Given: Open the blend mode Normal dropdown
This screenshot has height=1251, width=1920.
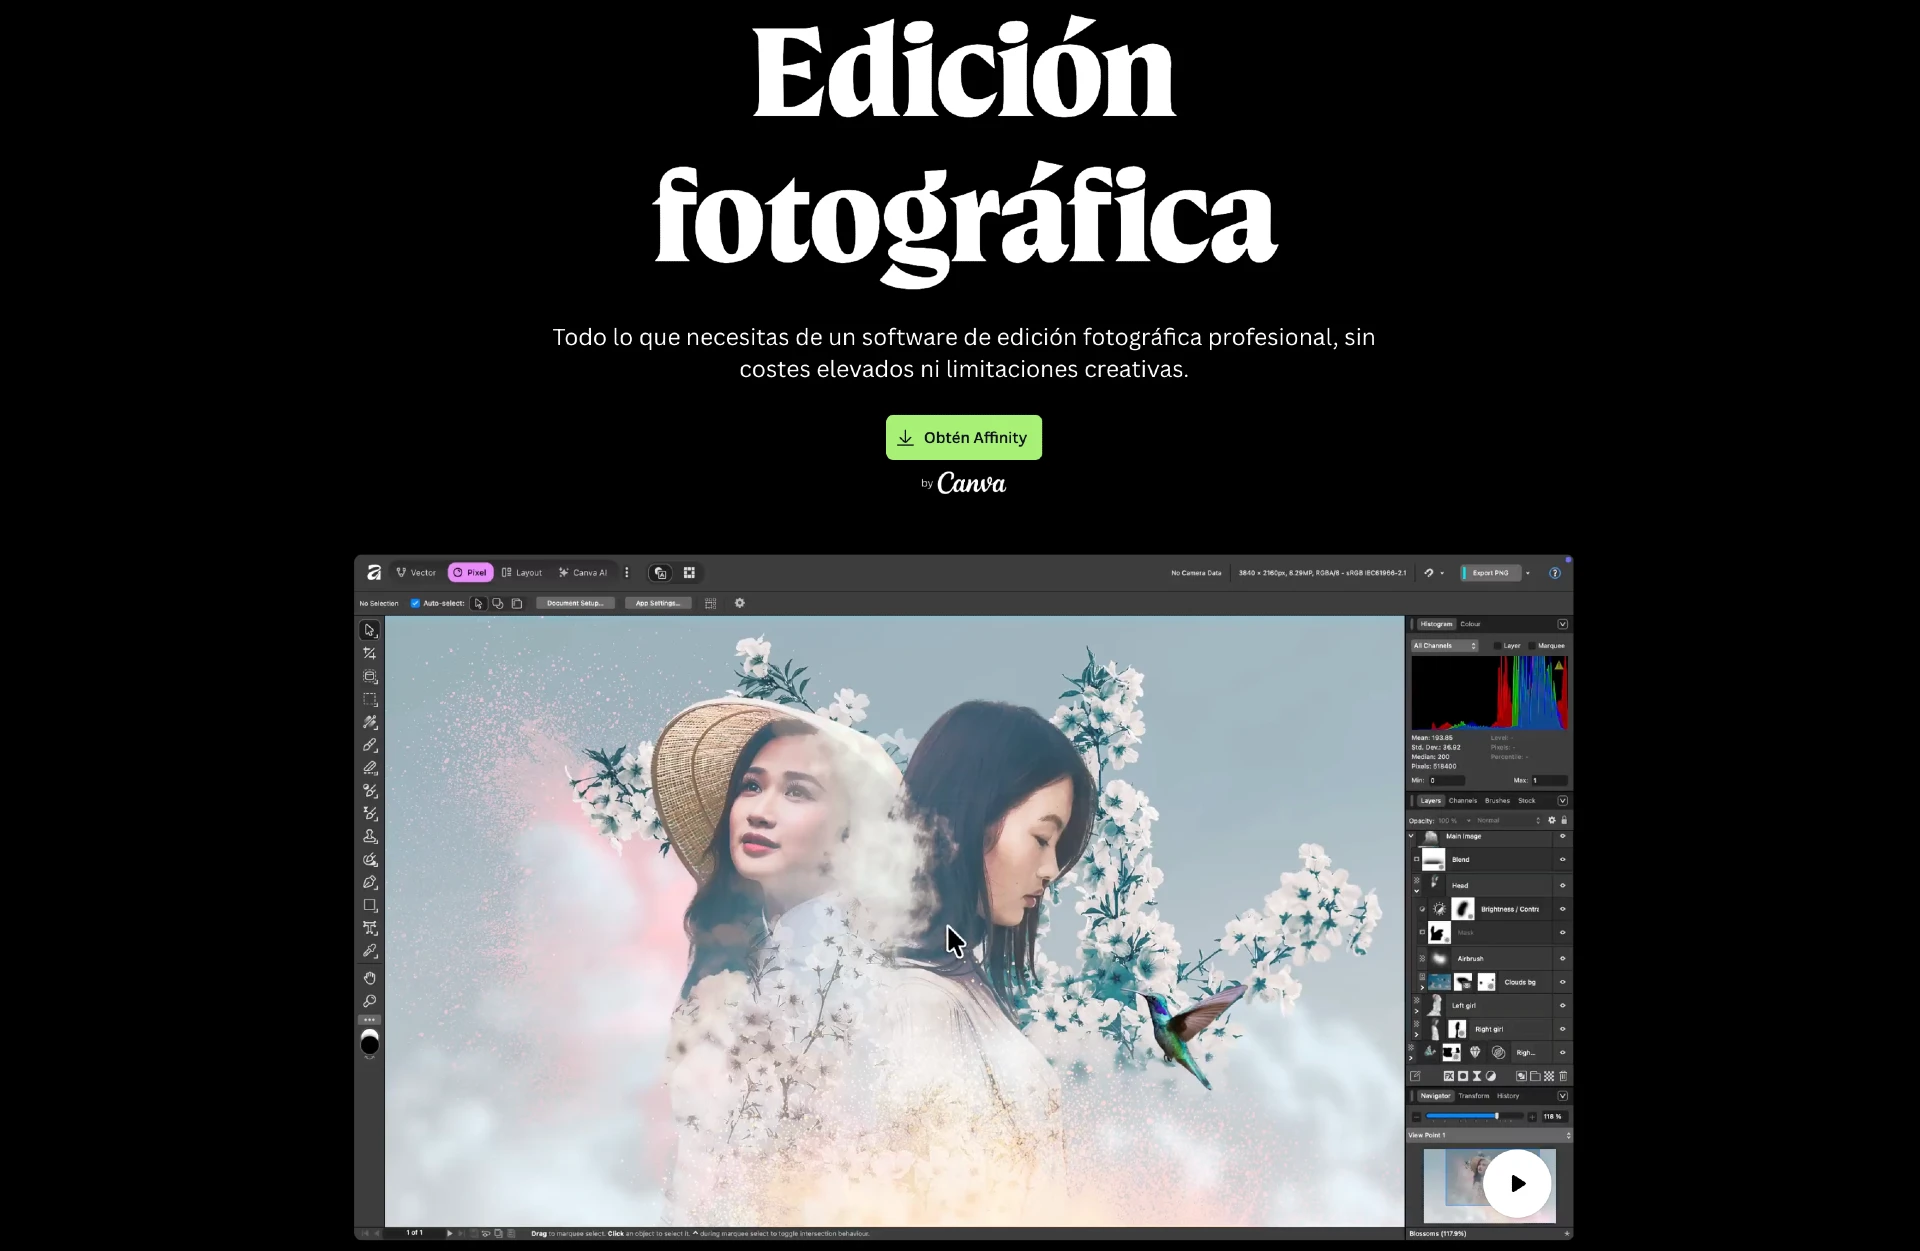Looking at the screenshot, I should [x=1508, y=820].
